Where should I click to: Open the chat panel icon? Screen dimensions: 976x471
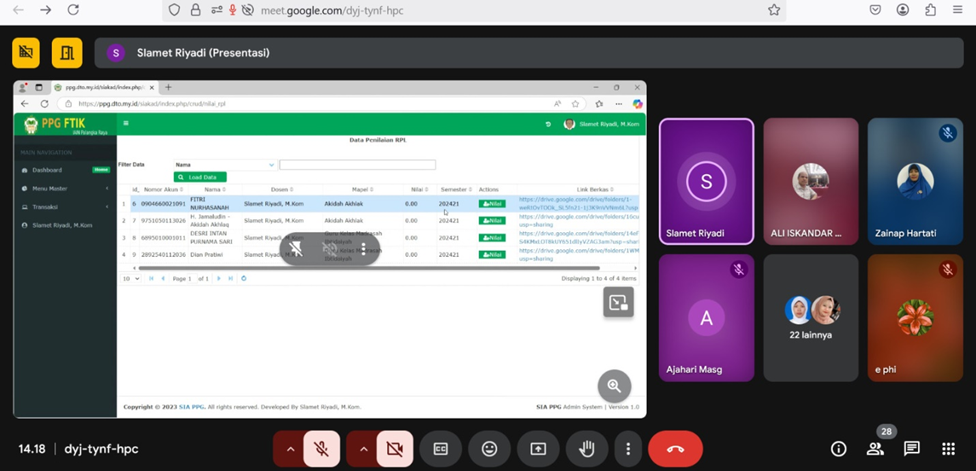coord(911,449)
